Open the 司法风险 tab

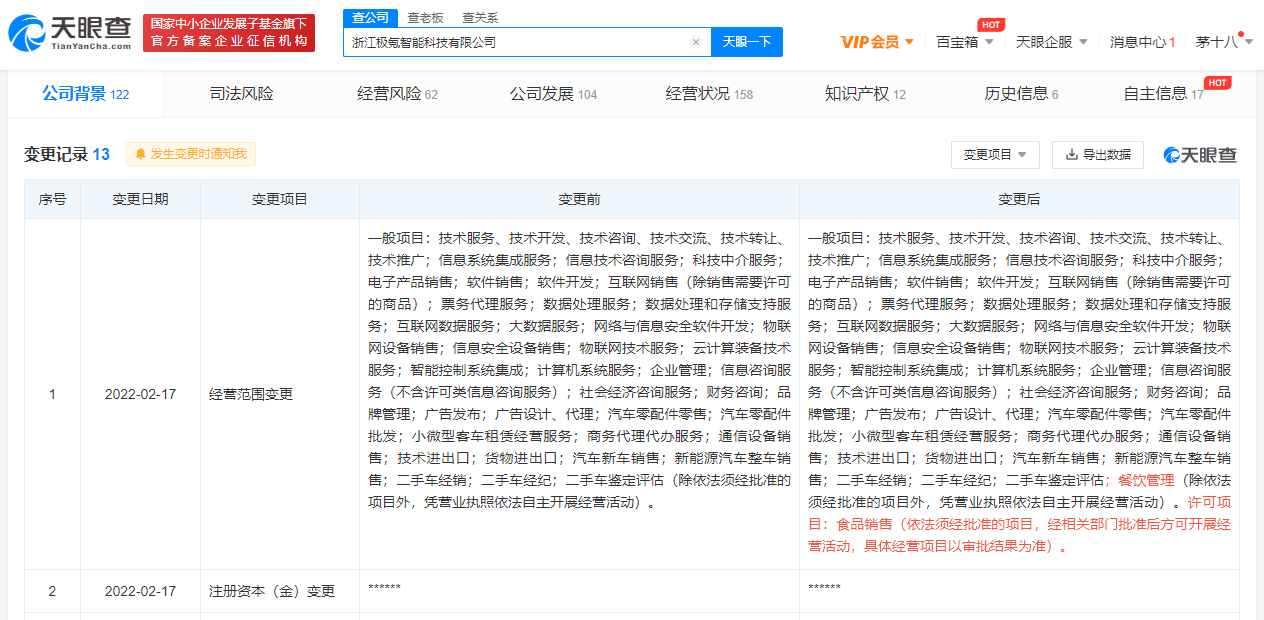coord(241,94)
